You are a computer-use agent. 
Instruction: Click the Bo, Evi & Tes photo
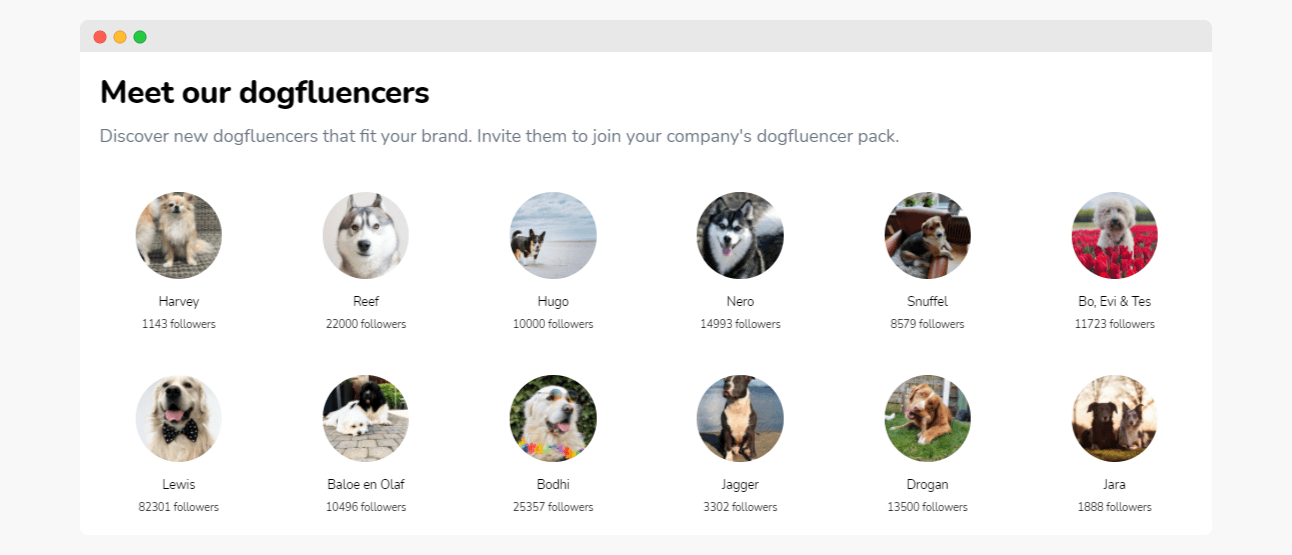coord(1114,235)
